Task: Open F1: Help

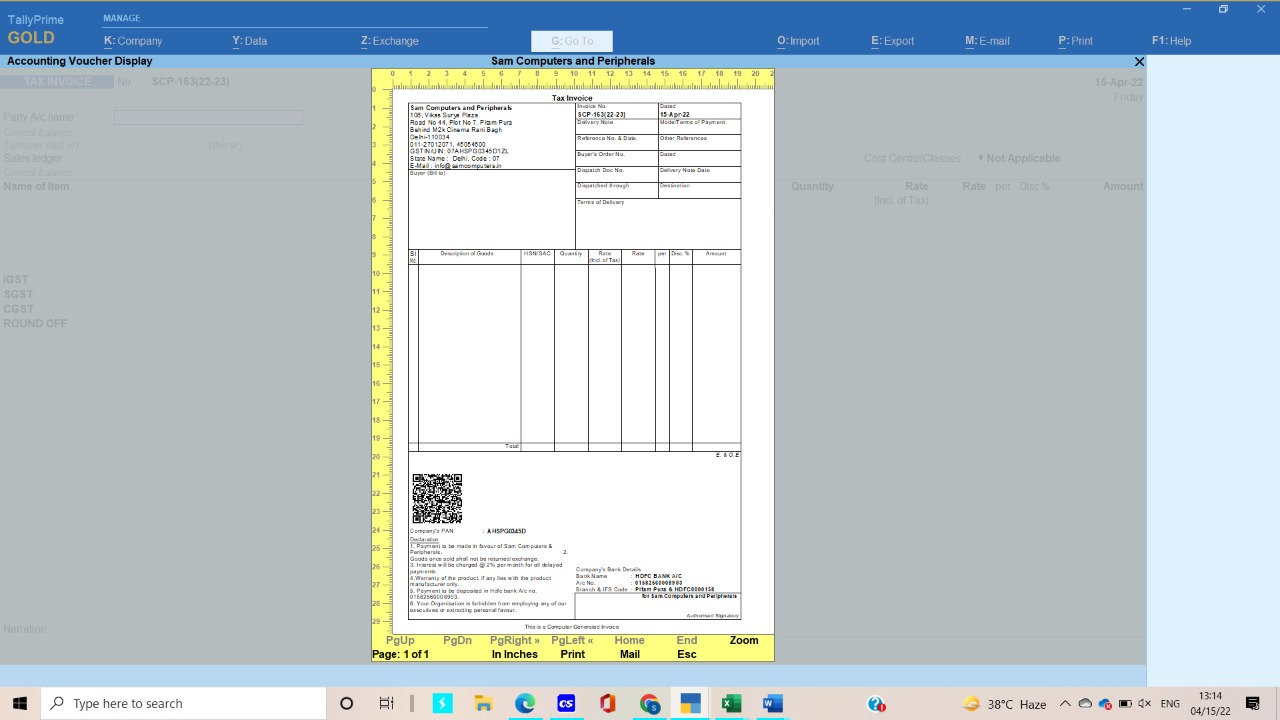Action: [1171, 41]
